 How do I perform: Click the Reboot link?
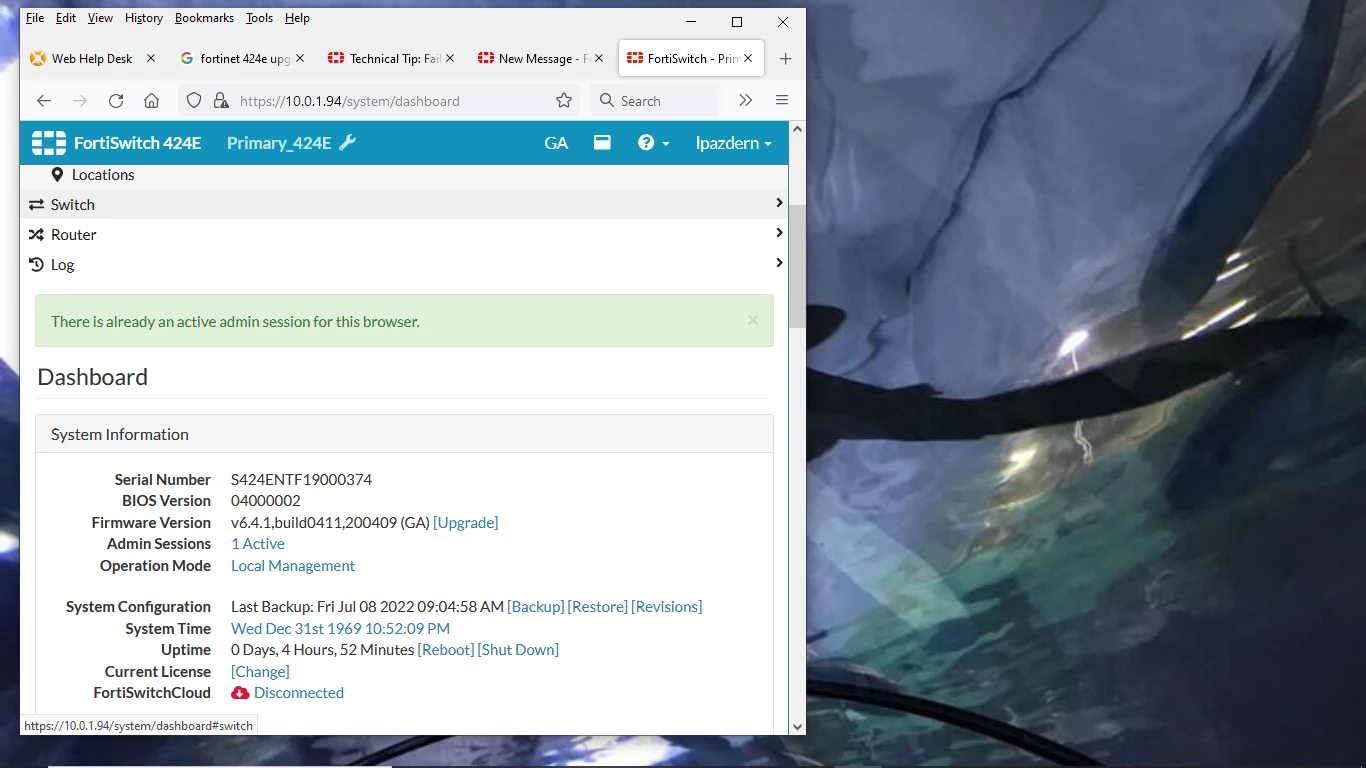[446, 650]
